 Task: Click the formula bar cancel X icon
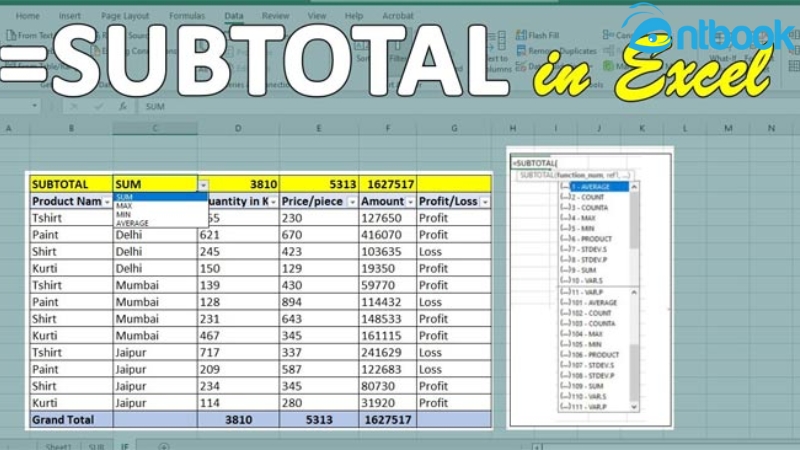[x=74, y=106]
